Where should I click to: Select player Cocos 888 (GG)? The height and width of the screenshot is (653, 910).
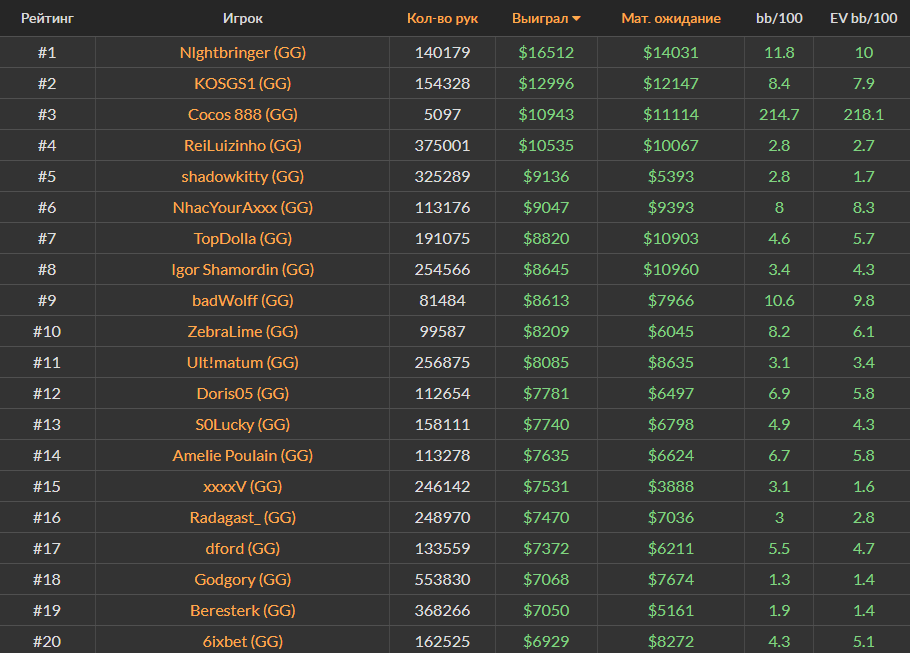click(x=242, y=114)
